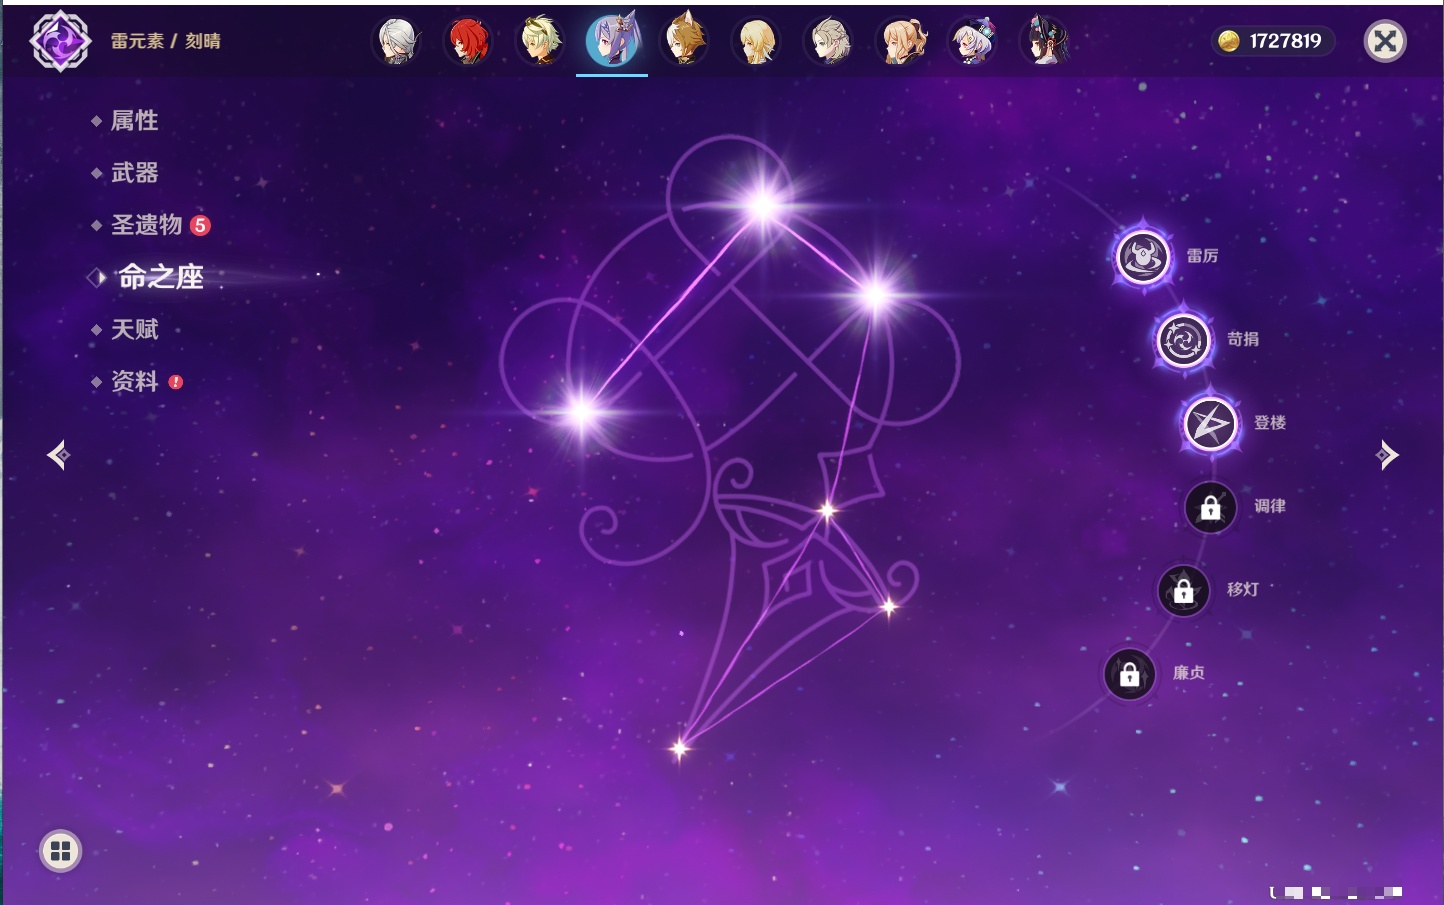This screenshot has width=1444, height=905.
Task: Switch to the red-haired Diluc avatar
Action: [x=468, y=41]
